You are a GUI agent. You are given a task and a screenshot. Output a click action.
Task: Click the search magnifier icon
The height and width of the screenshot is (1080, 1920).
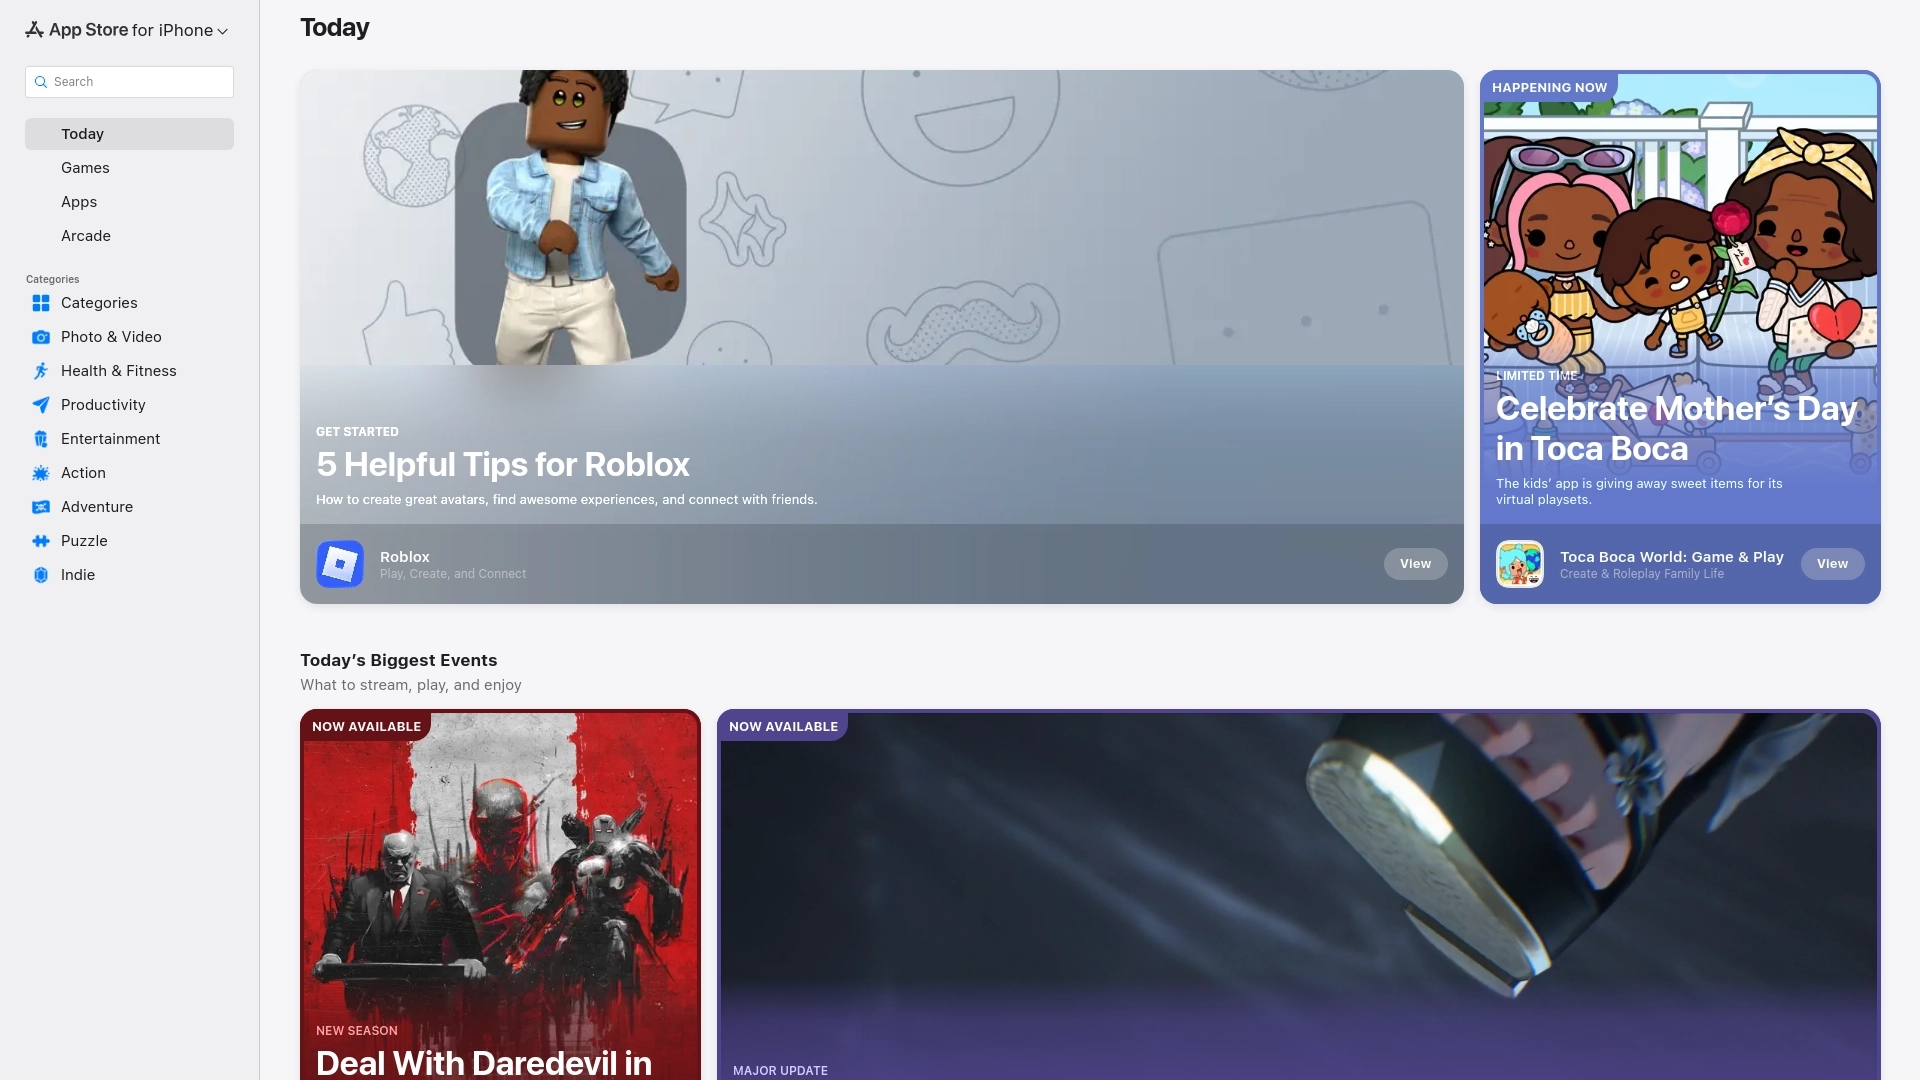pyautogui.click(x=41, y=82)
